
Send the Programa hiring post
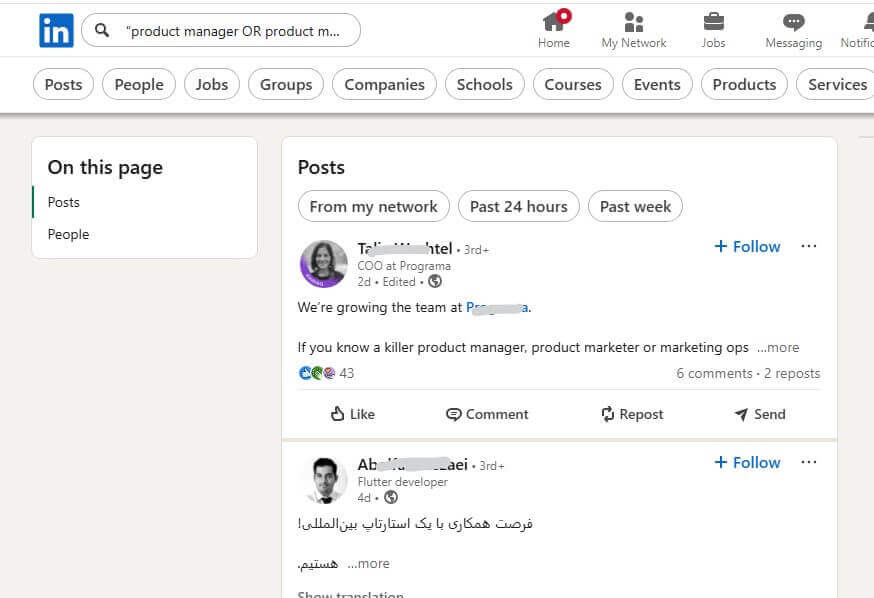[760, 414]
